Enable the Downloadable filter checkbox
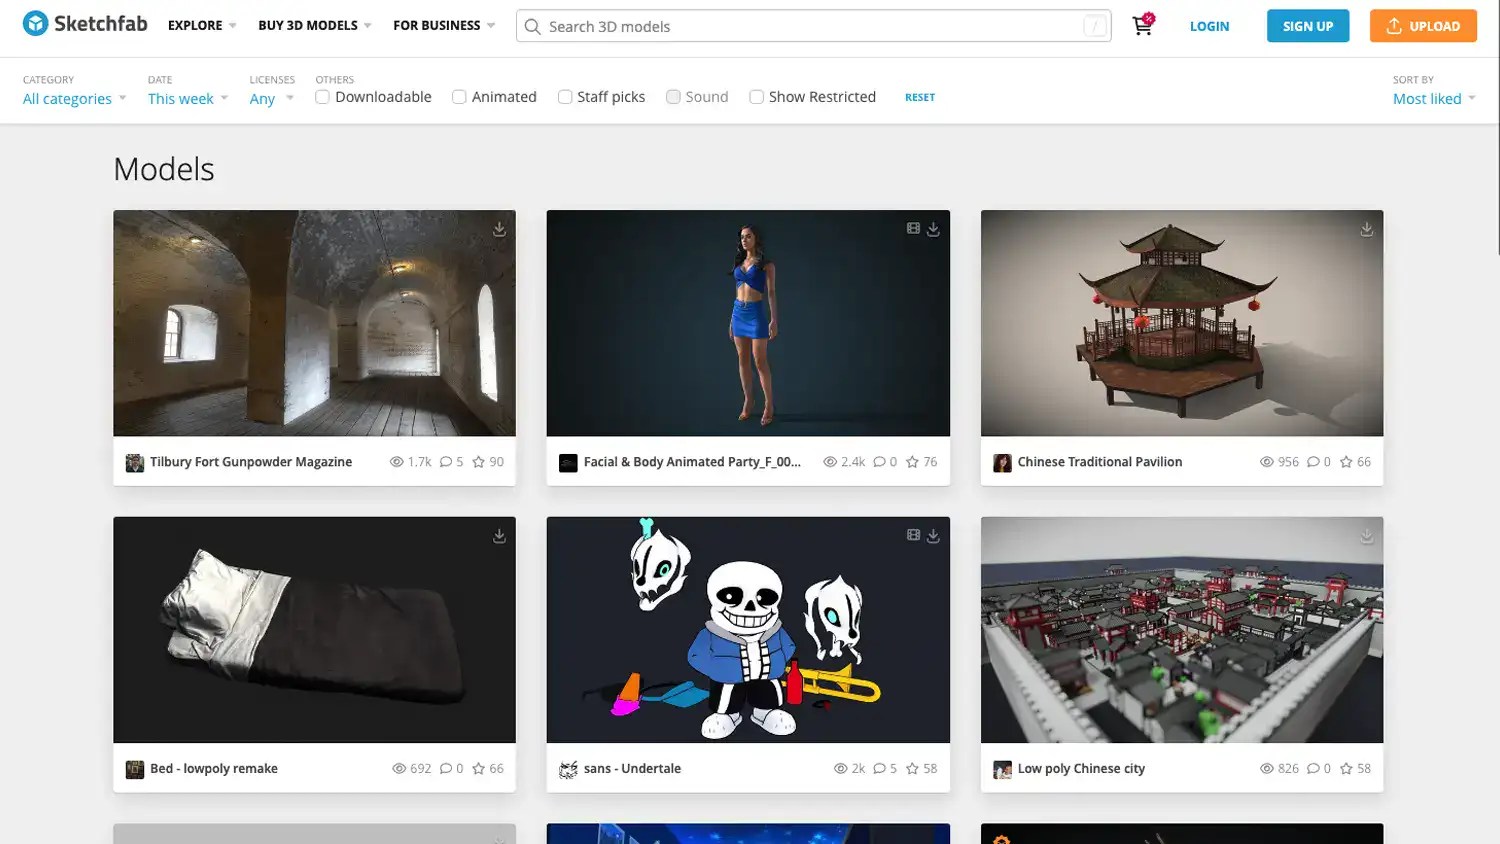 point(322,97)
